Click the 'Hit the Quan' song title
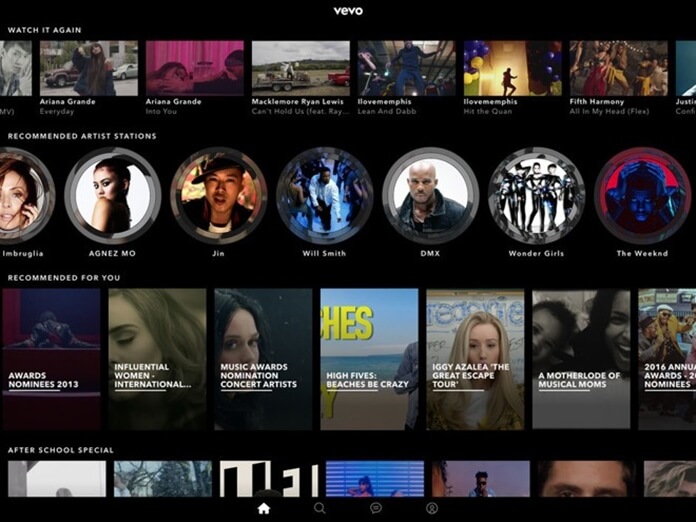The width and height of the screenshot is (696, 522). [x=488, y=111]
